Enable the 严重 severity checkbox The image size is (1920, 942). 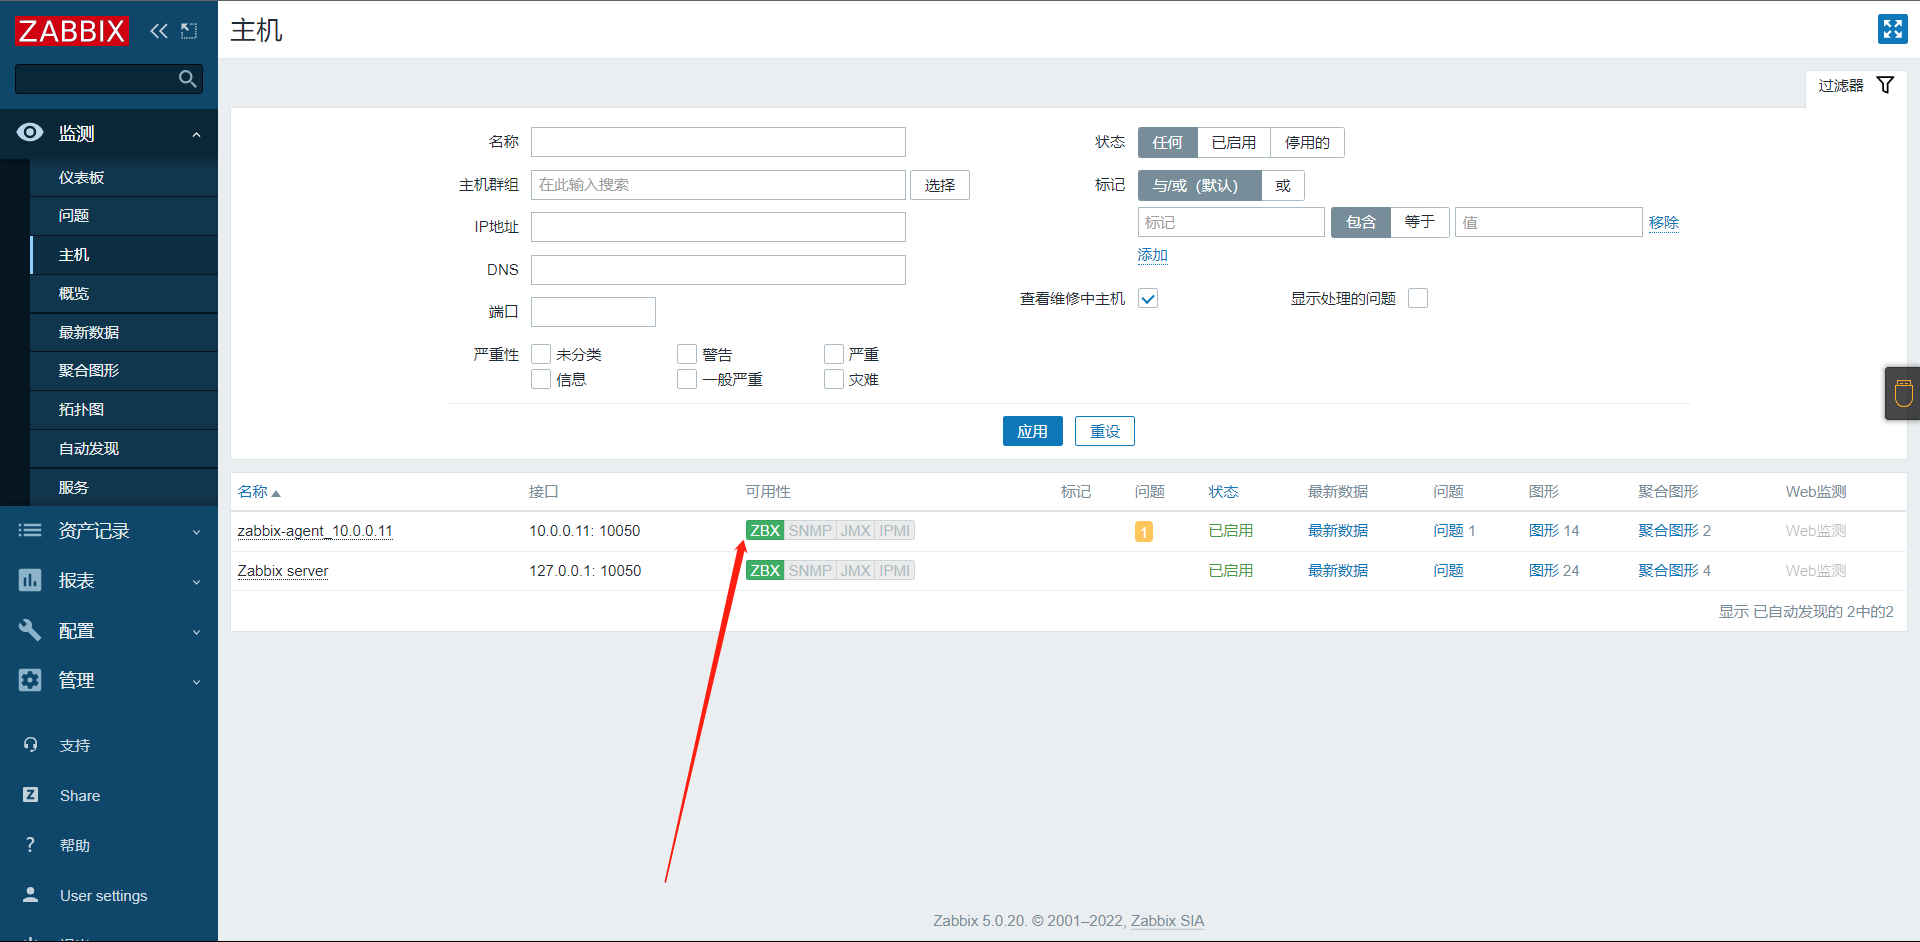[834, 354]
